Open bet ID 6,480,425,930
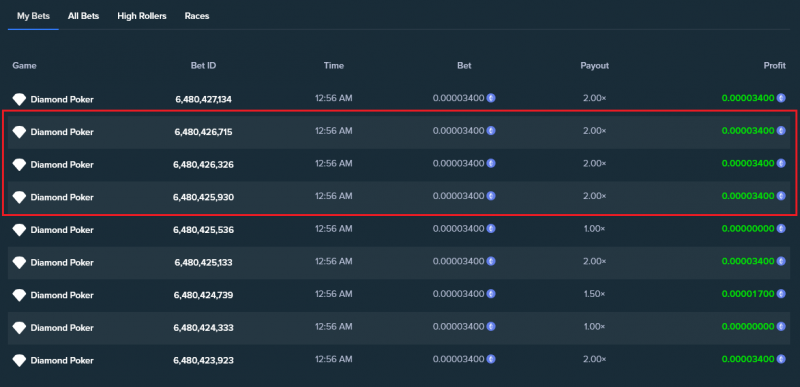This screenshot has height=387, width=800. [x=204, y=197]
